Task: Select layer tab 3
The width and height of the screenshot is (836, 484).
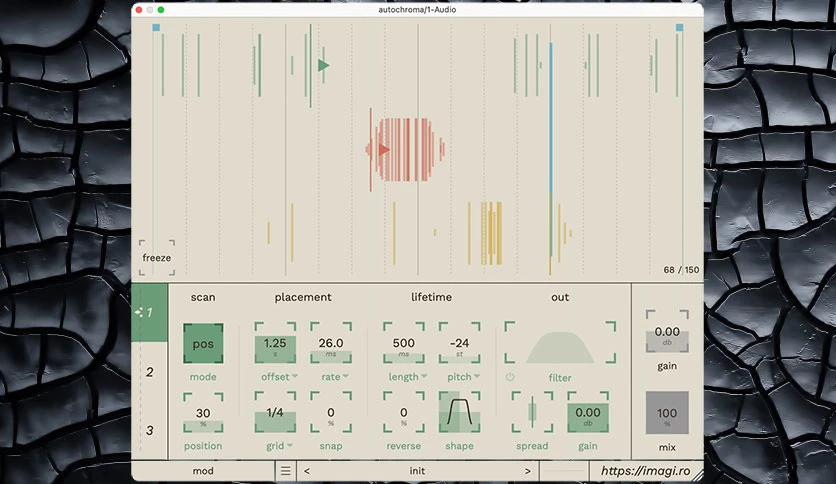Action: 149,430
